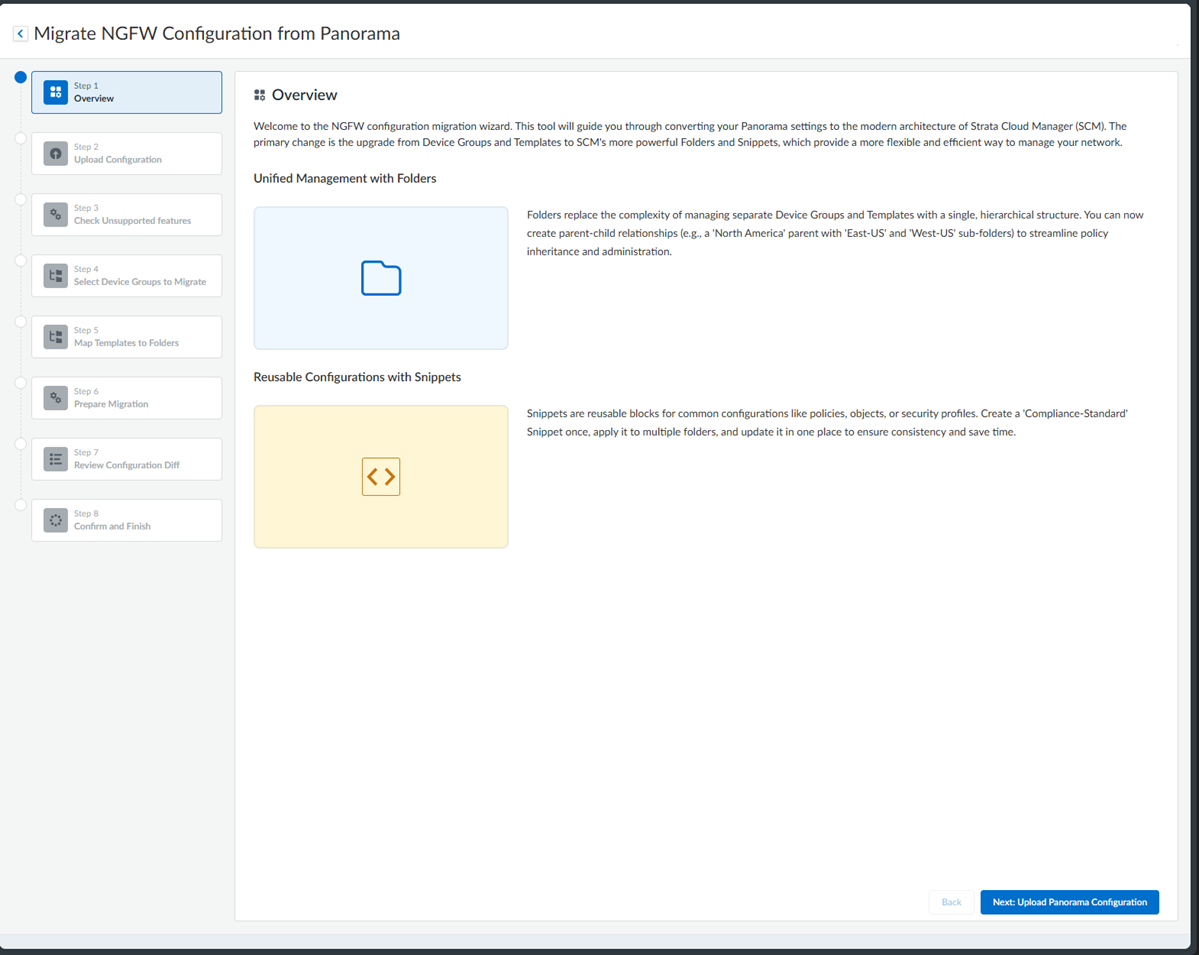Click the Upload Configuration step icon

click(56, 153)
